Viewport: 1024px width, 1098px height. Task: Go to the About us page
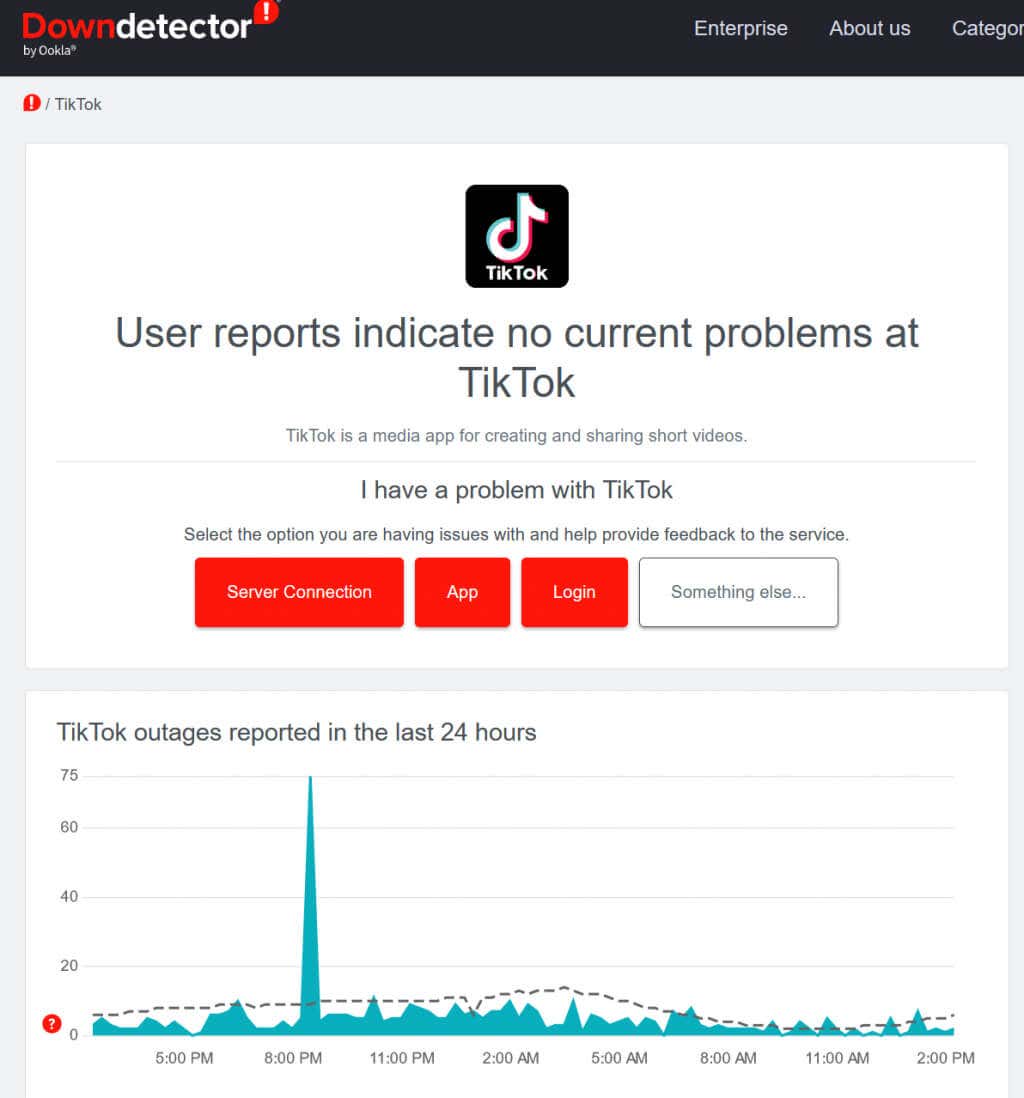coord(869,29)
